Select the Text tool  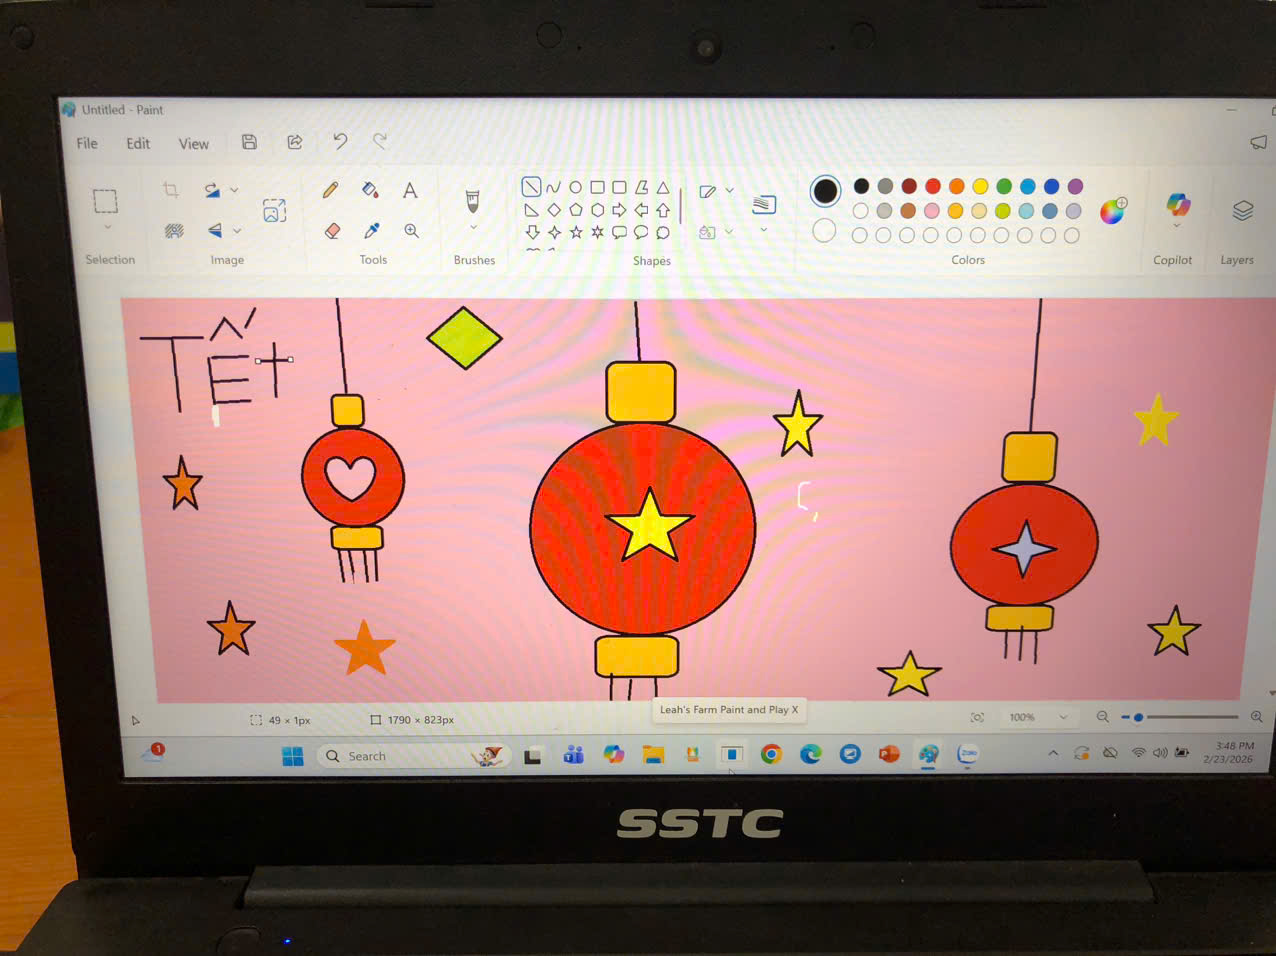coord(410,191)
